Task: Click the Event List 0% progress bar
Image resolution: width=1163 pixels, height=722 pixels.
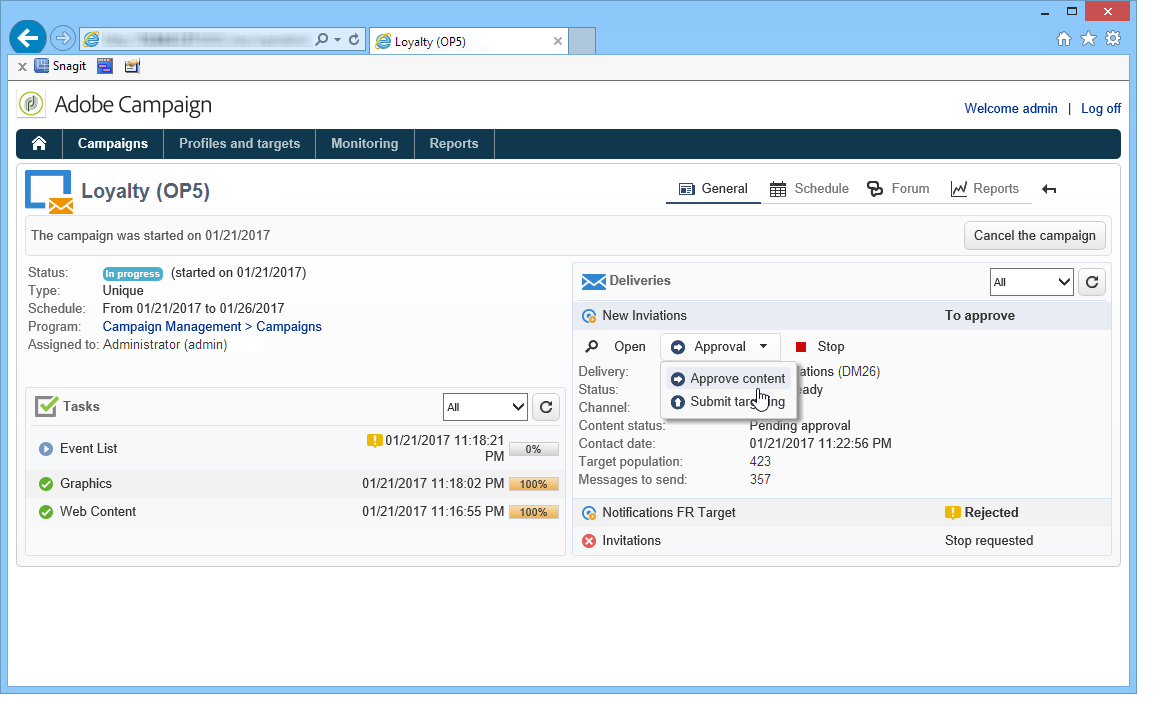Action: 533,449
